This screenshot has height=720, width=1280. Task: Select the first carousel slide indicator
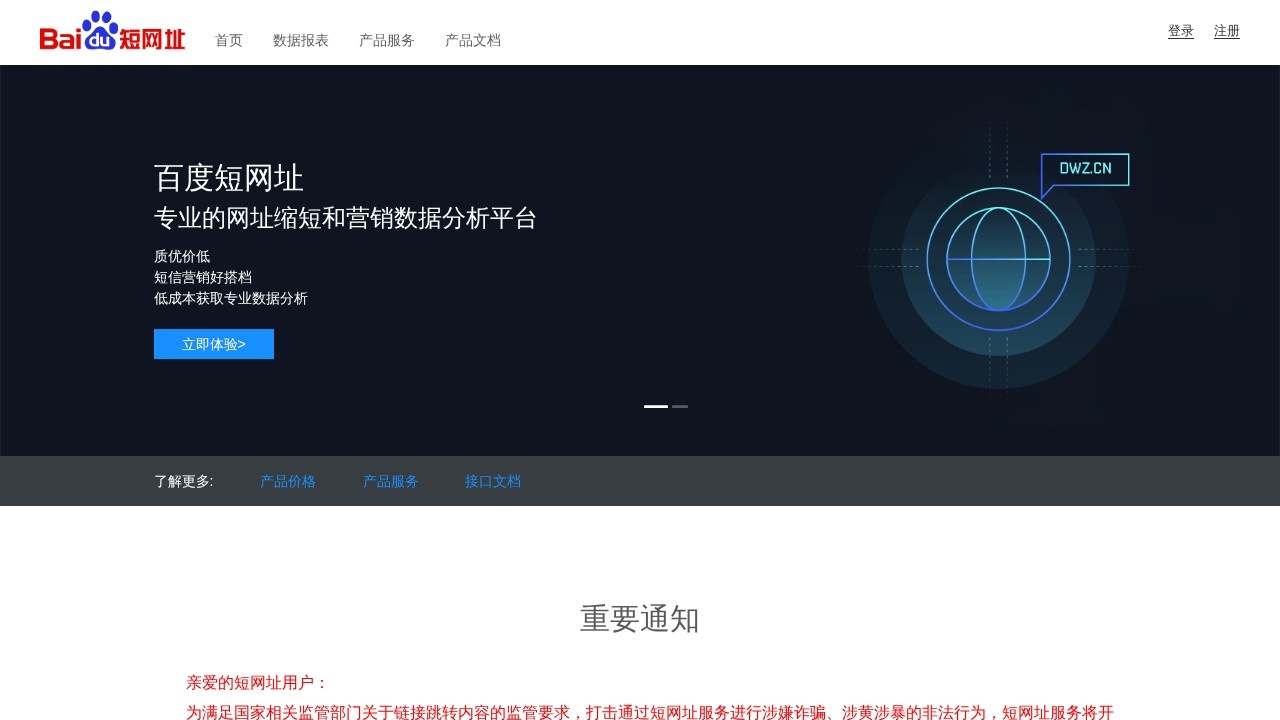pos(656,406)
